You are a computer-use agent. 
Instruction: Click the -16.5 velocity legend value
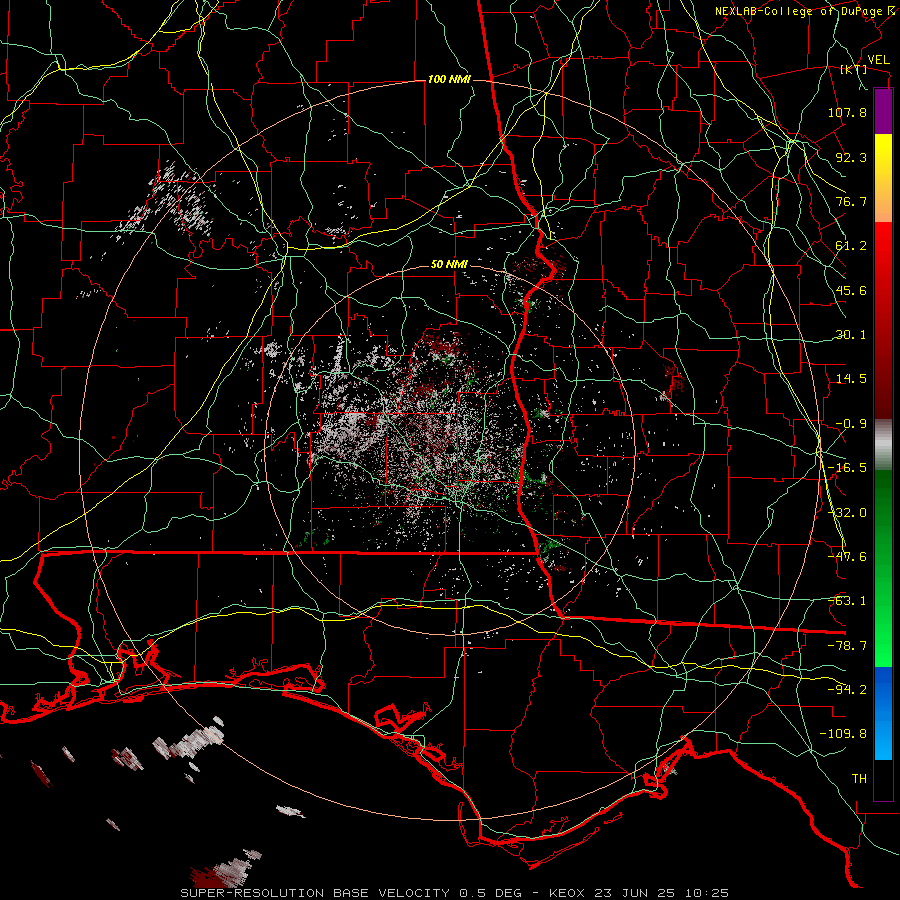(x=847, y=468)
